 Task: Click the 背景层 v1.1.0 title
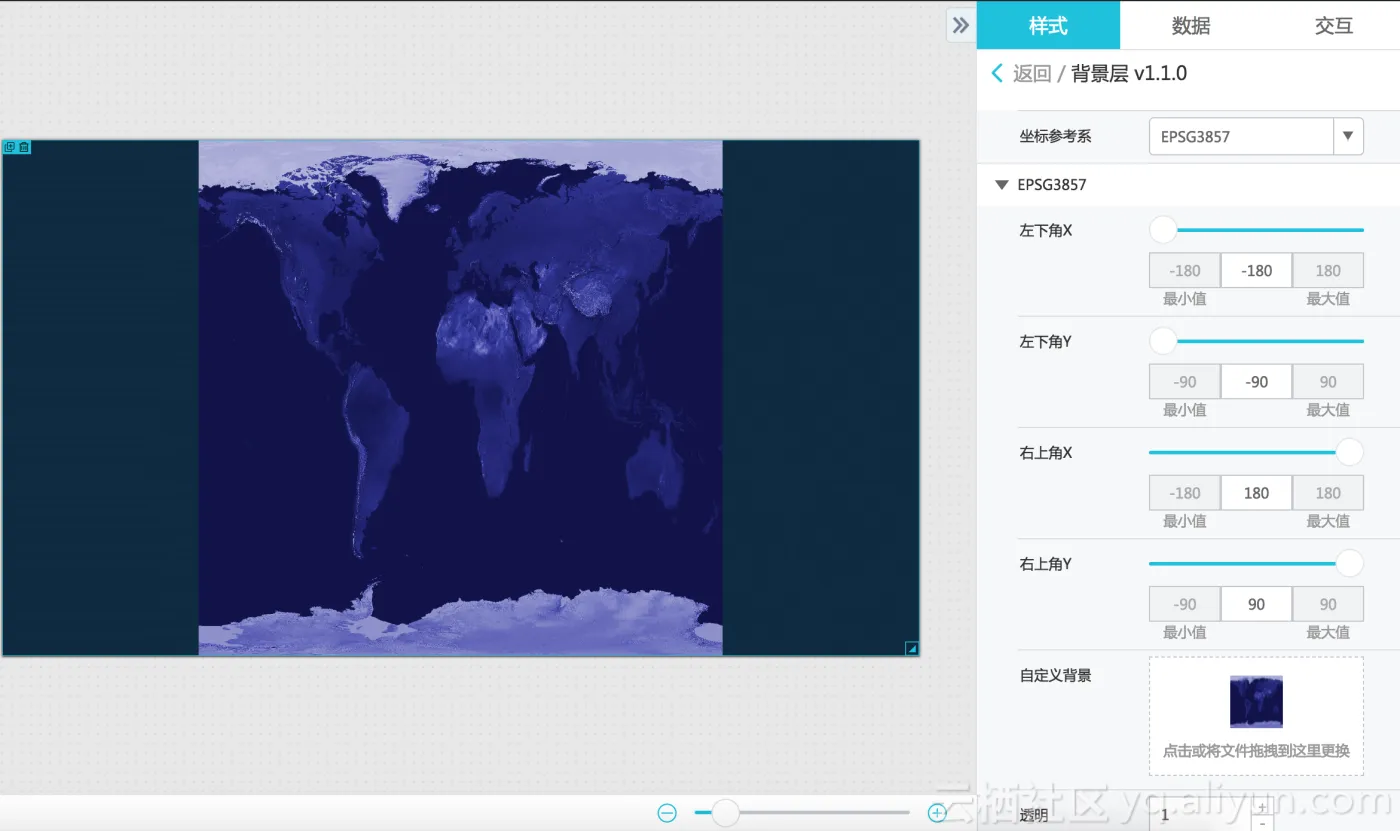tap(1129, 73)
